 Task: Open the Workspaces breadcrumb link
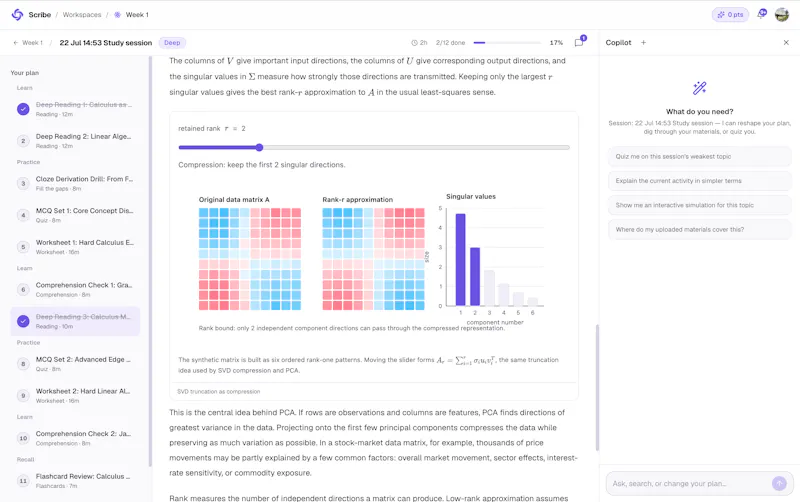point(82,15)
